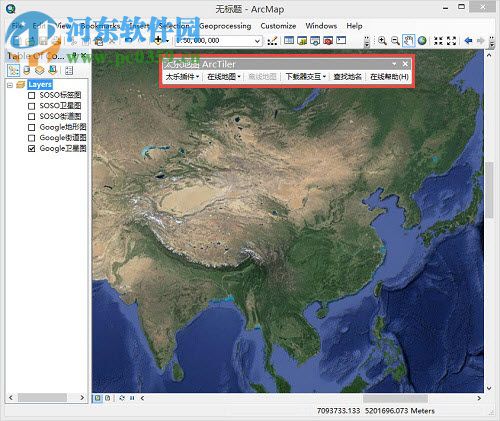Switch to Layout View button
The width and height of the screenshot is (500, 421).
click(108, 398)
